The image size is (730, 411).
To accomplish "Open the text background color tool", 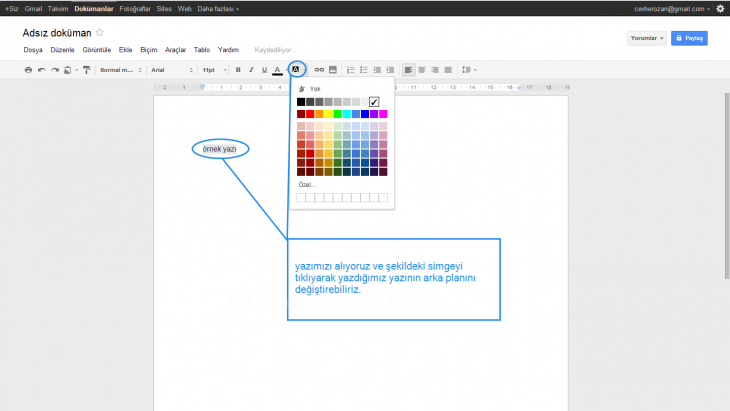I will [296, 70].
